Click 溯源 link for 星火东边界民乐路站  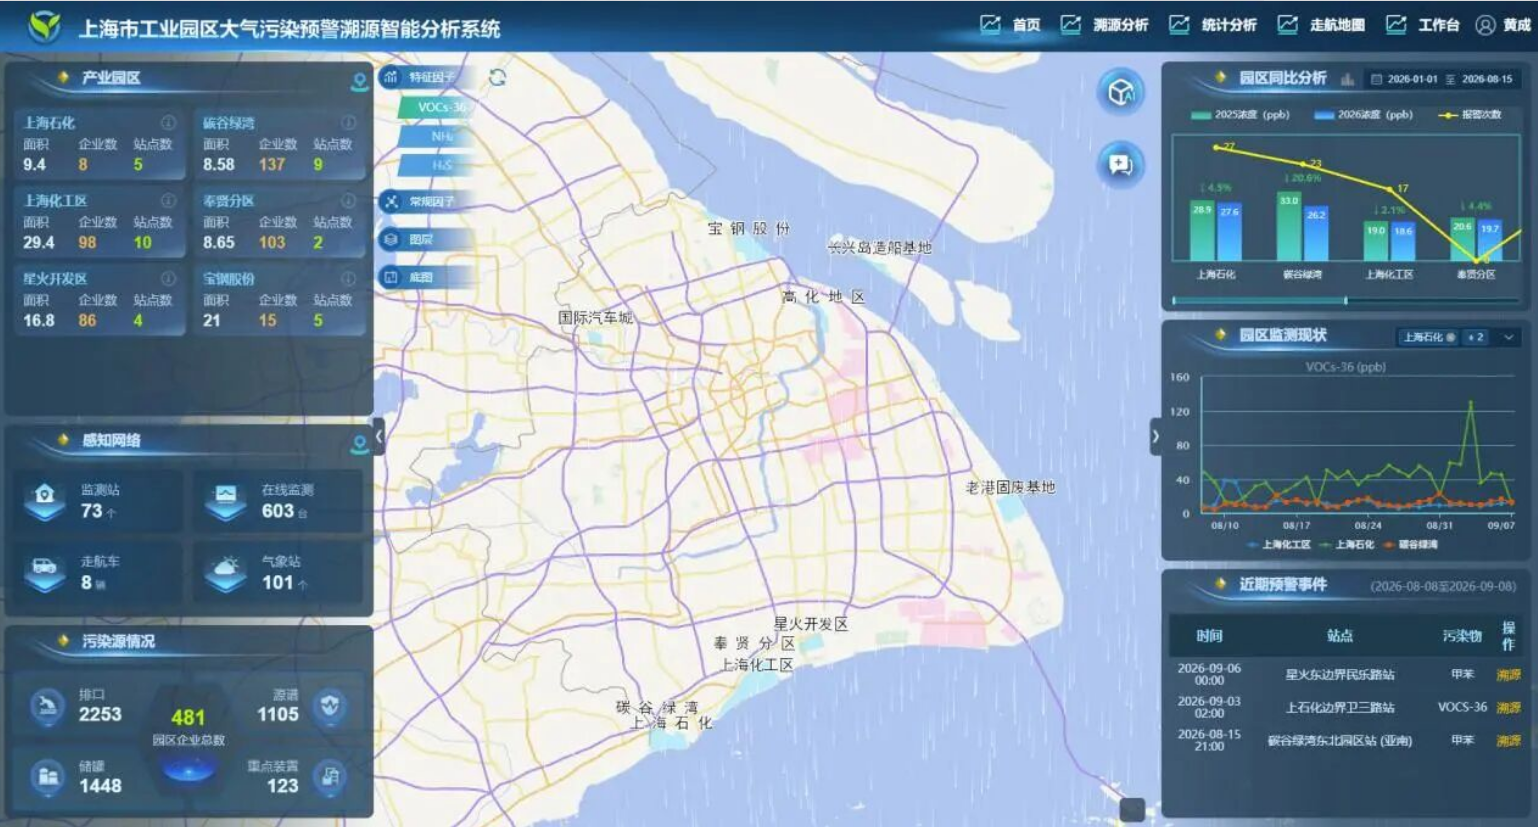tap(1508, 675)
